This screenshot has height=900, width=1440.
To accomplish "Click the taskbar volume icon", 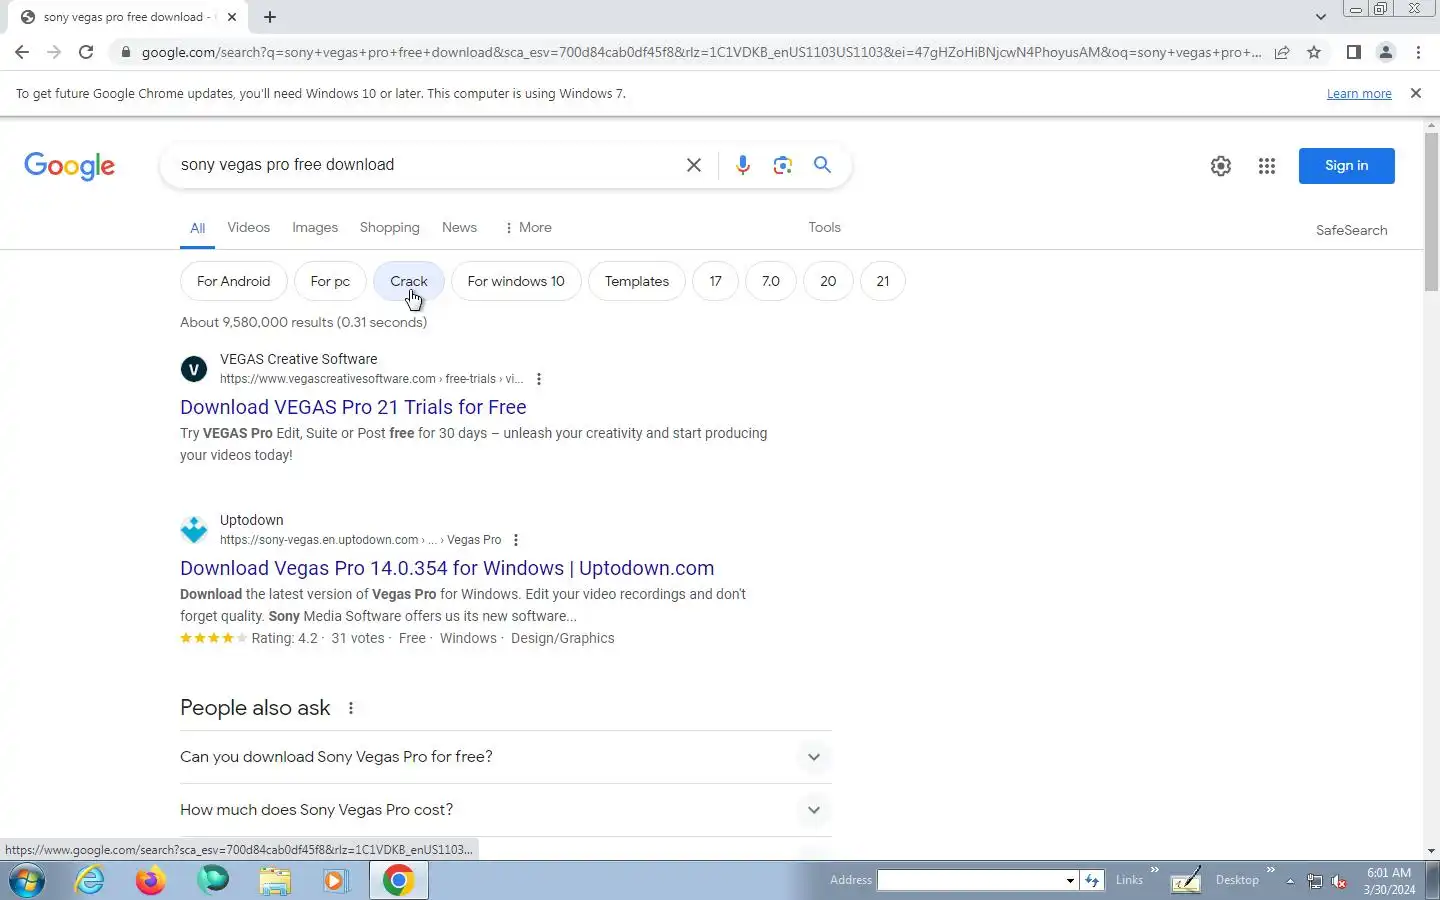I will [x=1340, y=881].
